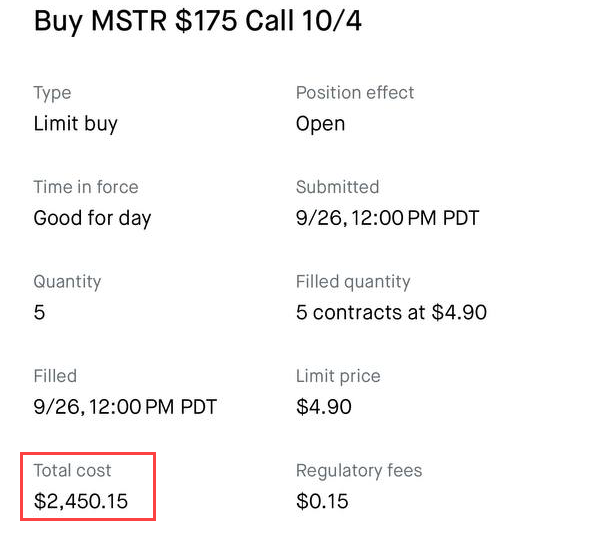
Task: Click the $4.90 limit price value
Action: 324,407
